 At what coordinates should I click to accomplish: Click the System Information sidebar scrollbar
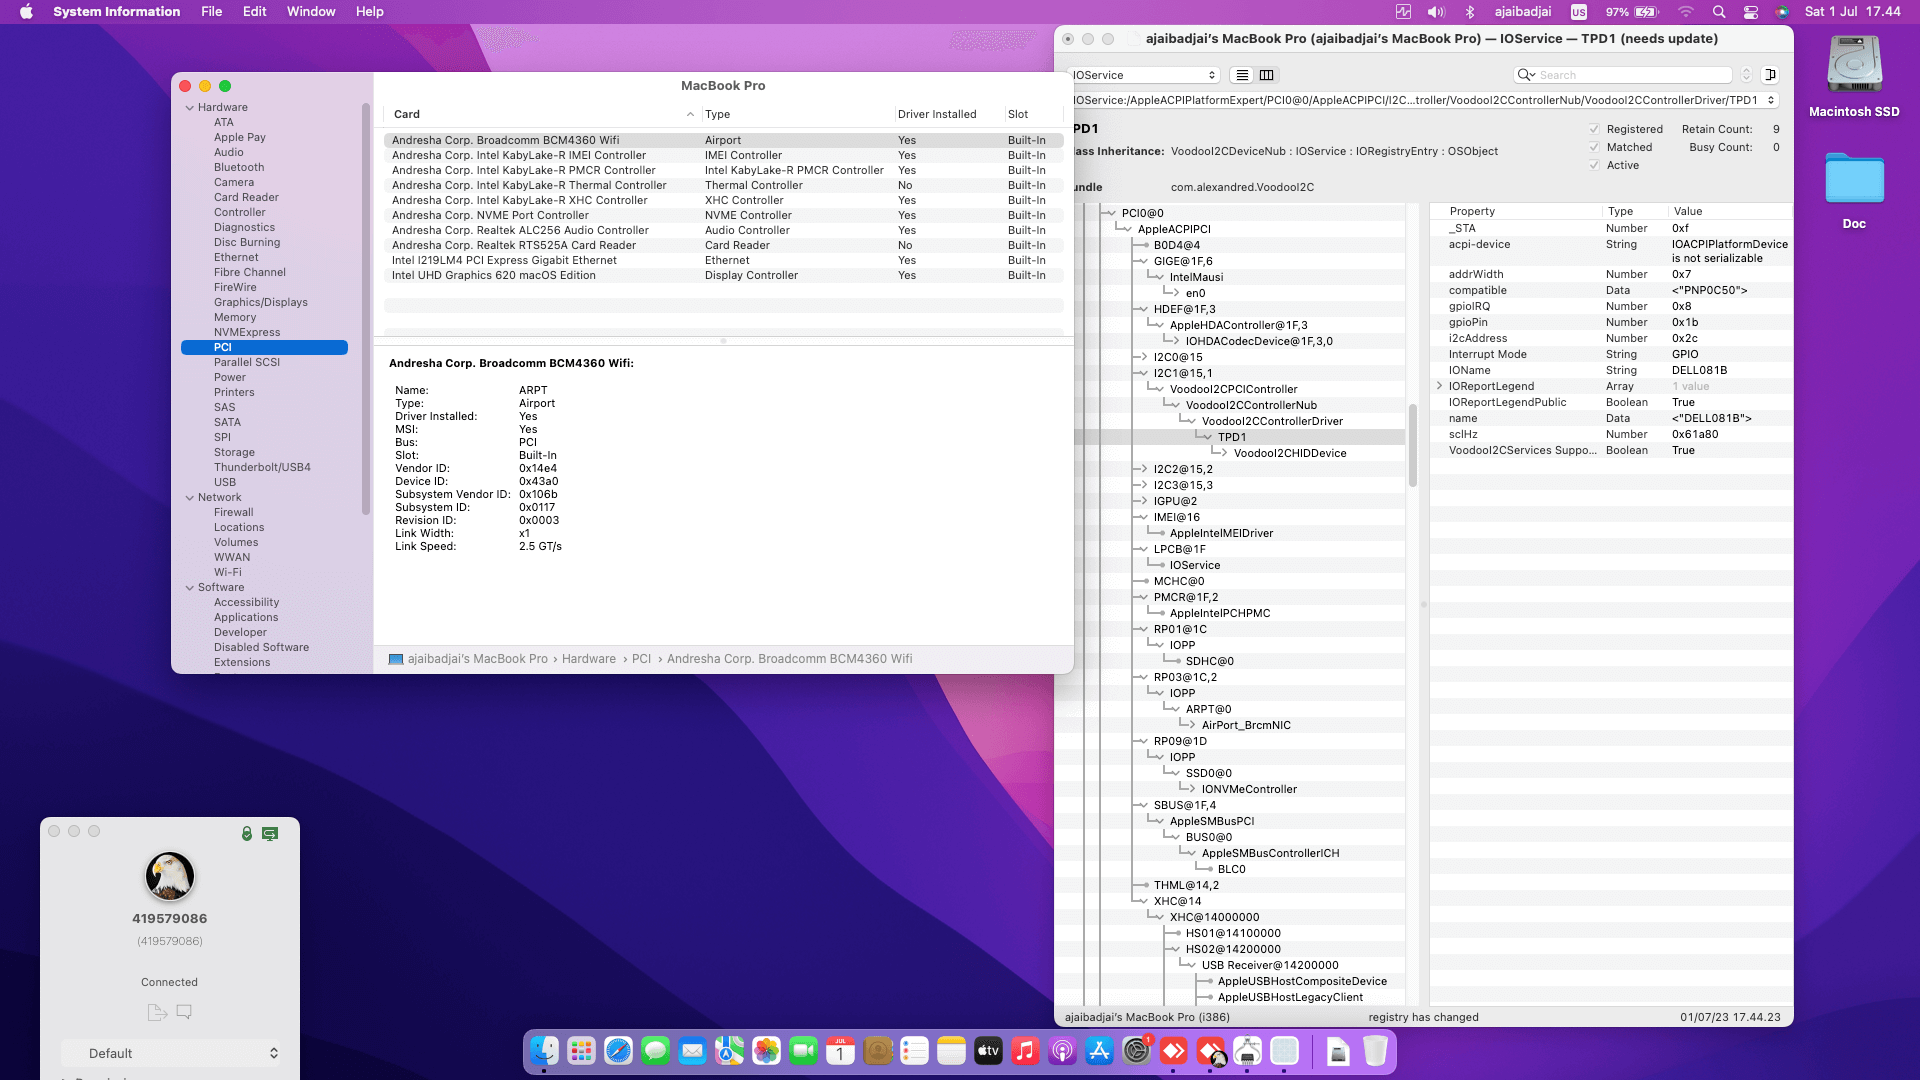pos(366,308)
